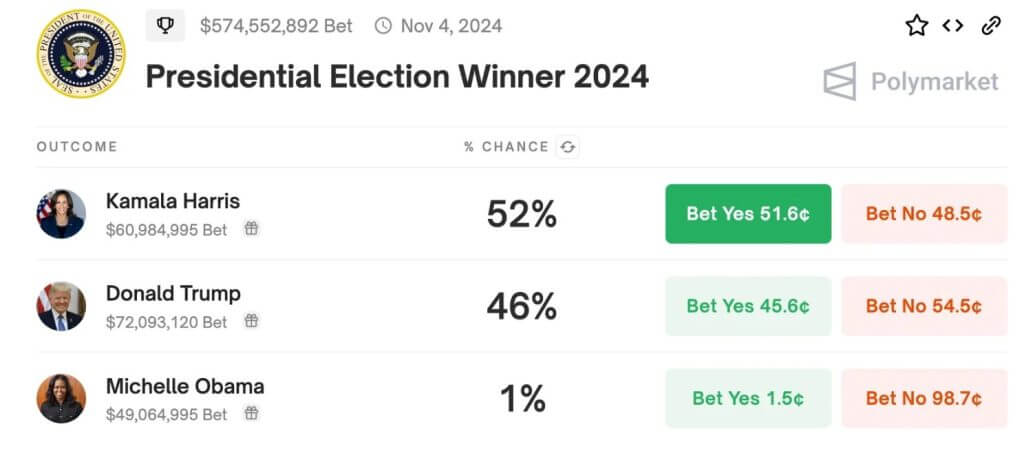This screenshot has width=1024, height=451.
Task: Bookmark market with the star icon
Action: coord(916,25)
